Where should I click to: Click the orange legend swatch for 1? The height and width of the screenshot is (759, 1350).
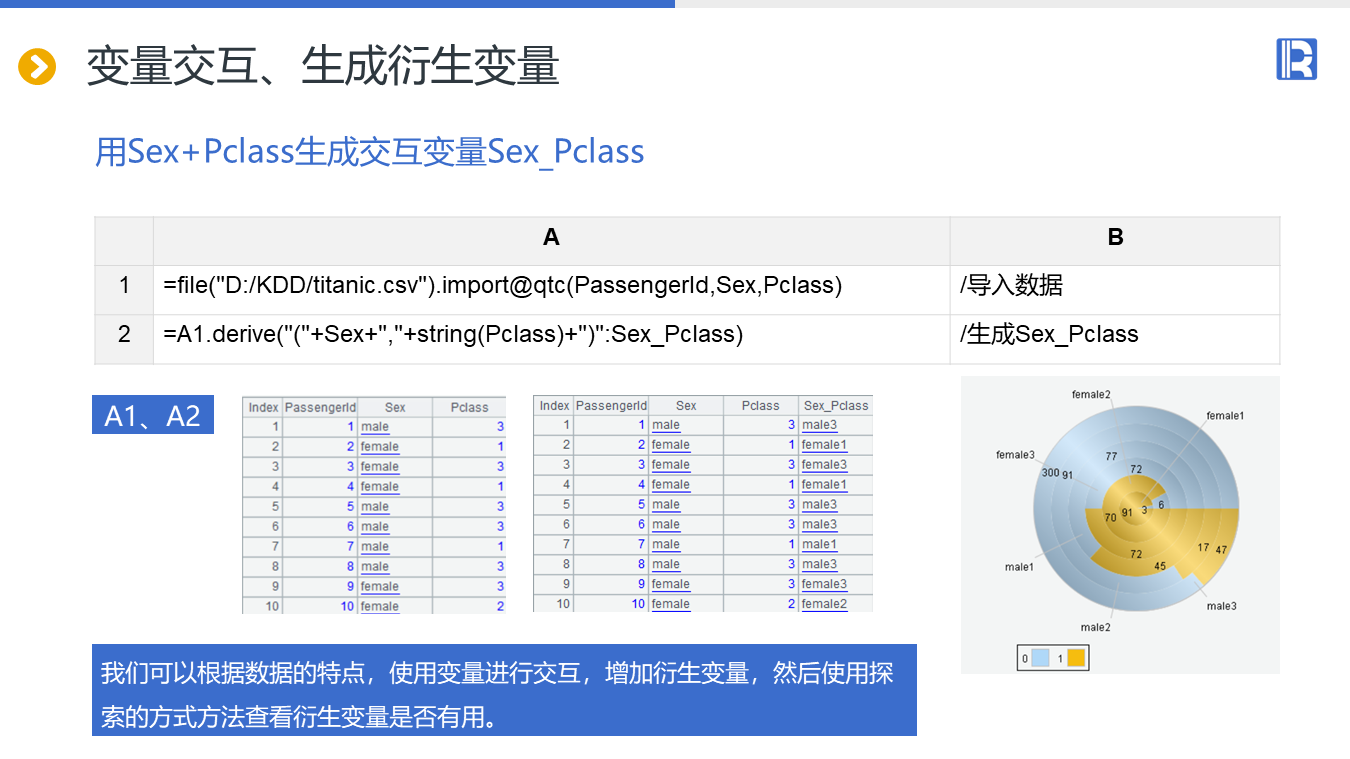coord(1075,658)
